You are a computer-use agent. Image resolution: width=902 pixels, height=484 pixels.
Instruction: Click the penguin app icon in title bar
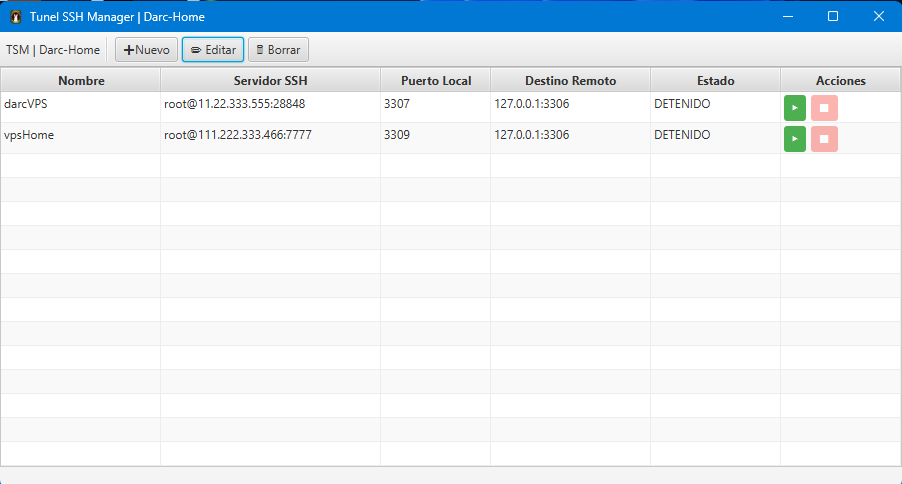click(x=15, y=17)
